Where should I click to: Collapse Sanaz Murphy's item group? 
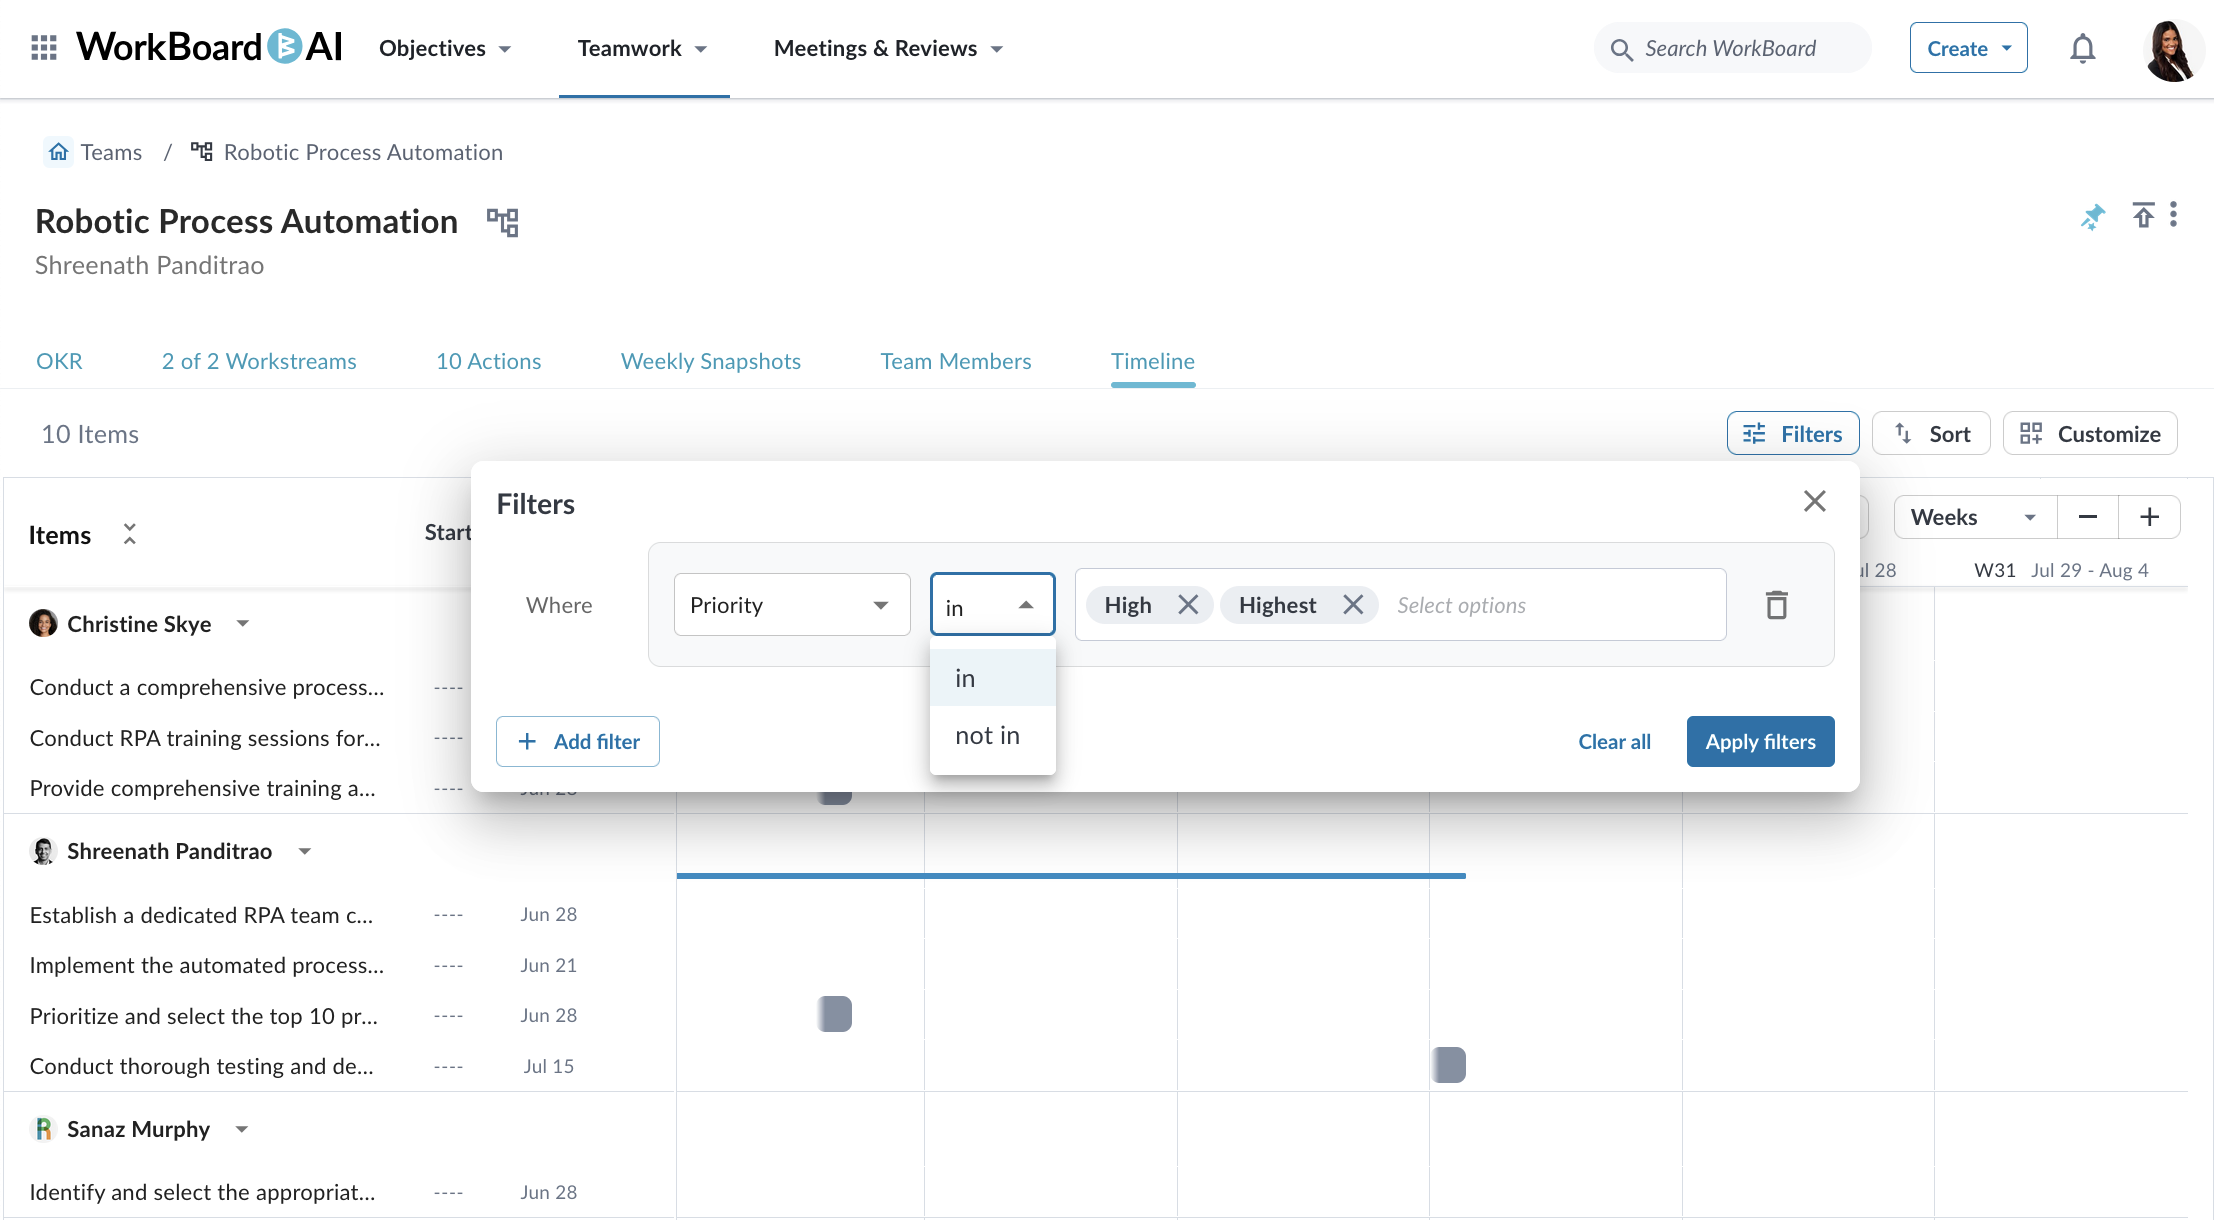click(241, 1129)
